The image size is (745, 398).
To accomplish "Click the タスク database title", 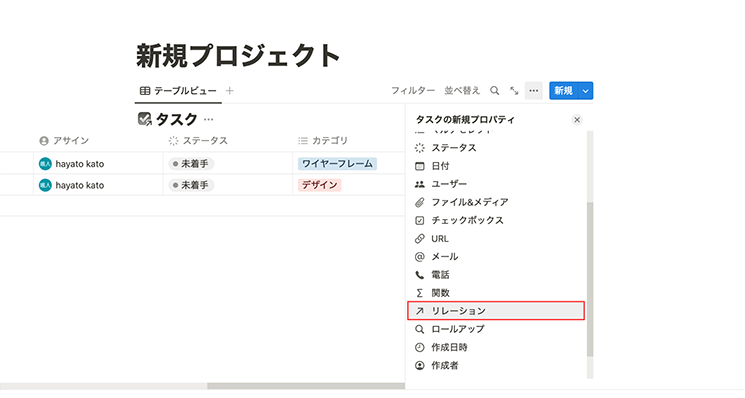I will pyautogui.click(x=176, y=119).
